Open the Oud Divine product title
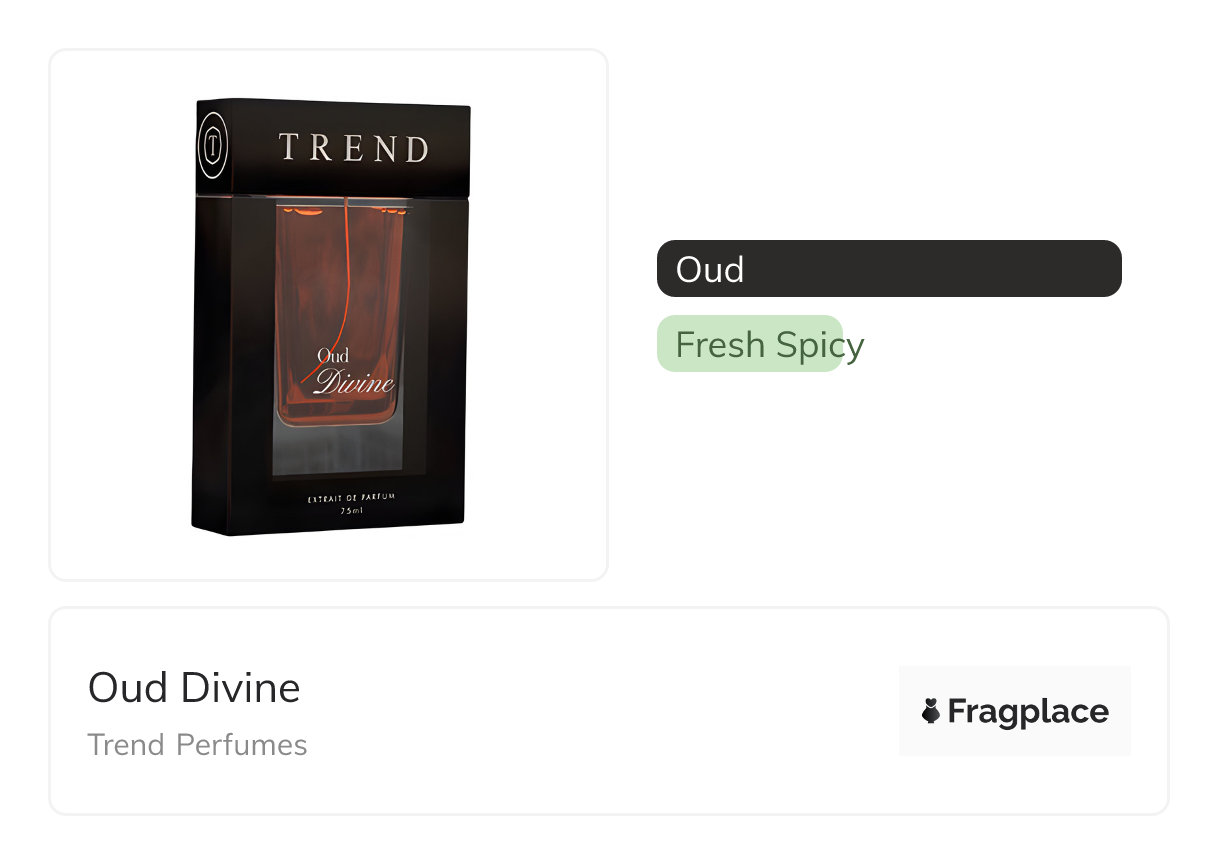This screenshot has height=864, width=1218. tap(194, 688)
